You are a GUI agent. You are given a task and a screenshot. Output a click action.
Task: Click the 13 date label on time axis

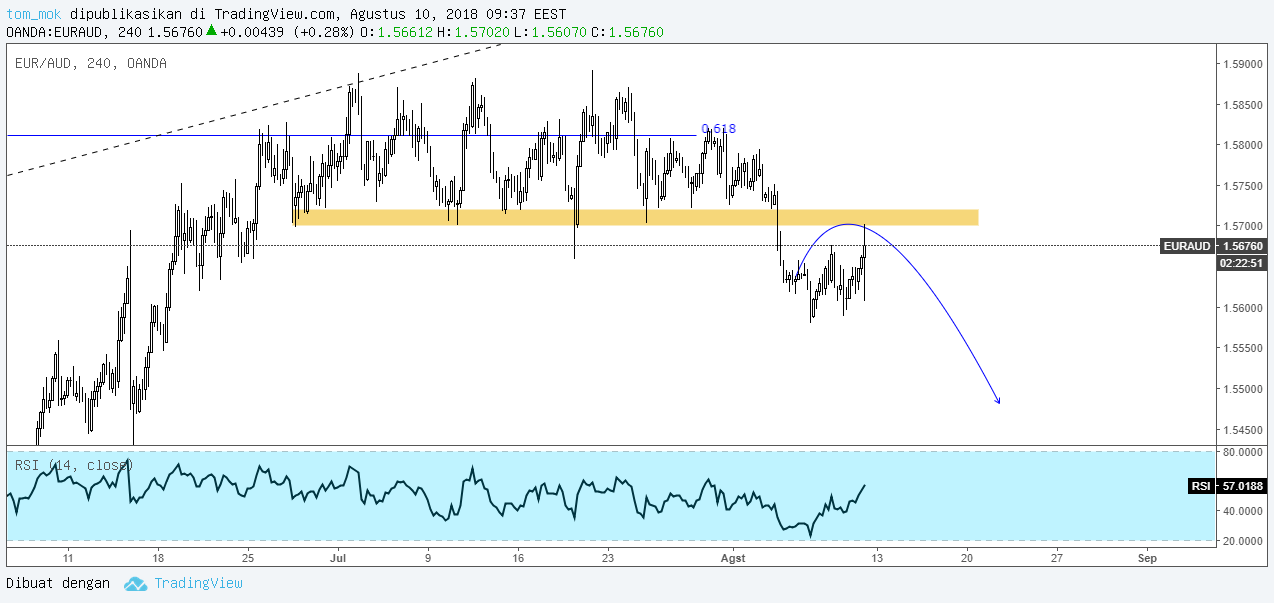click(877, 559)
